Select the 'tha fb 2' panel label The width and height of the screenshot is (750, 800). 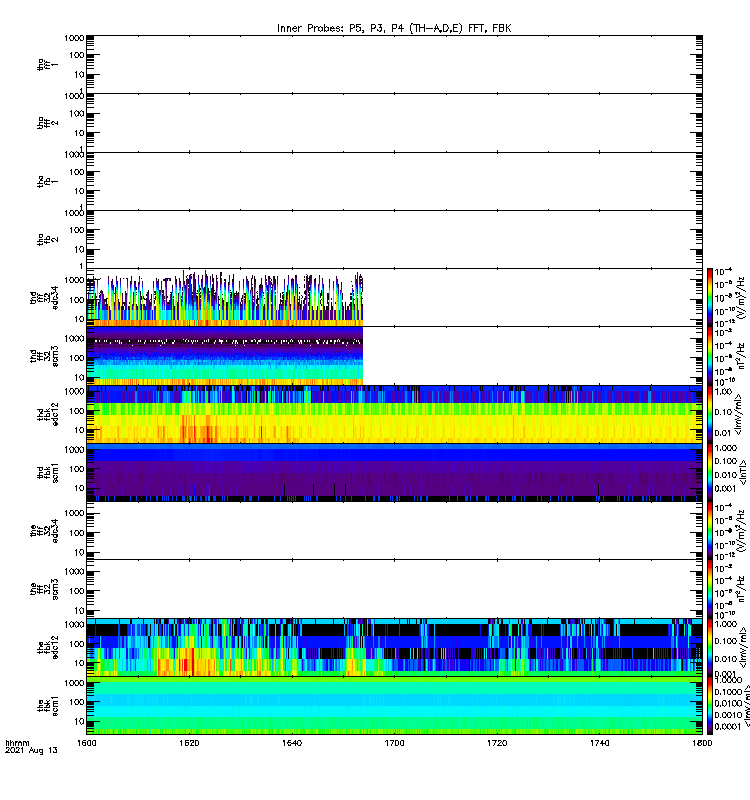click(48, 240)
